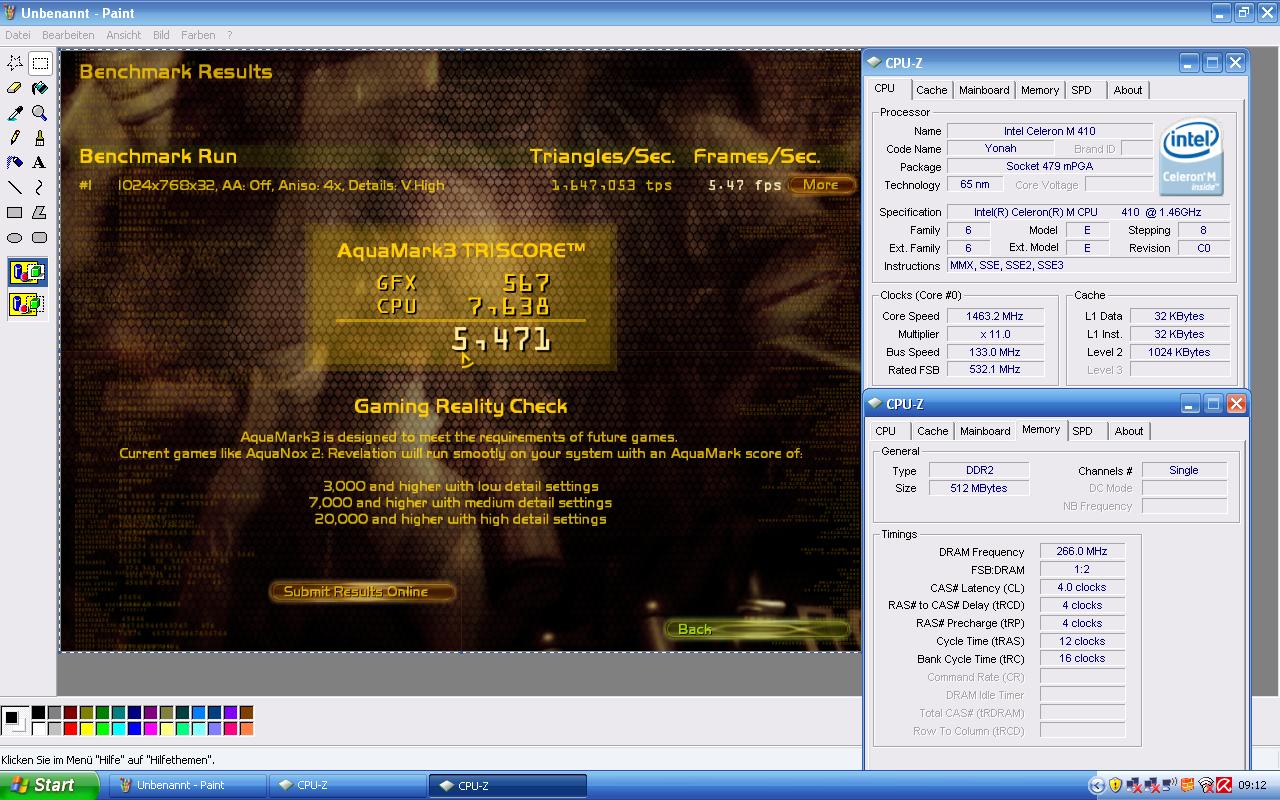This screenshot has width=1280, height=800.
Task: Click the Name field showing Intel Celeron M 410
Action: click(x=1050, y=131)
